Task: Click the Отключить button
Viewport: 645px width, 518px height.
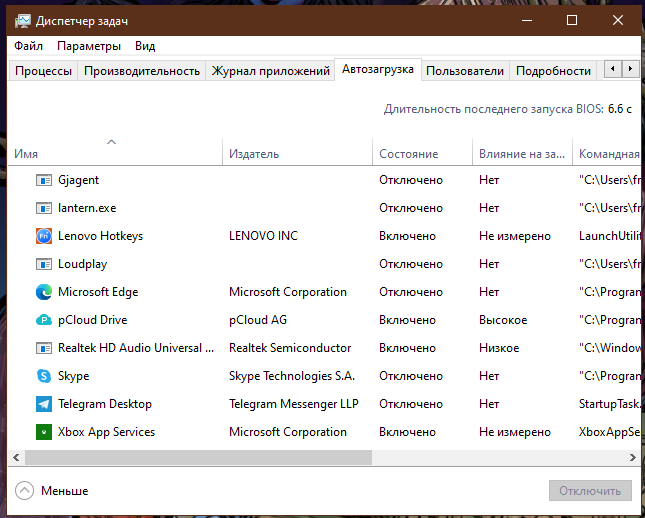Action: [x=590, y=490]
